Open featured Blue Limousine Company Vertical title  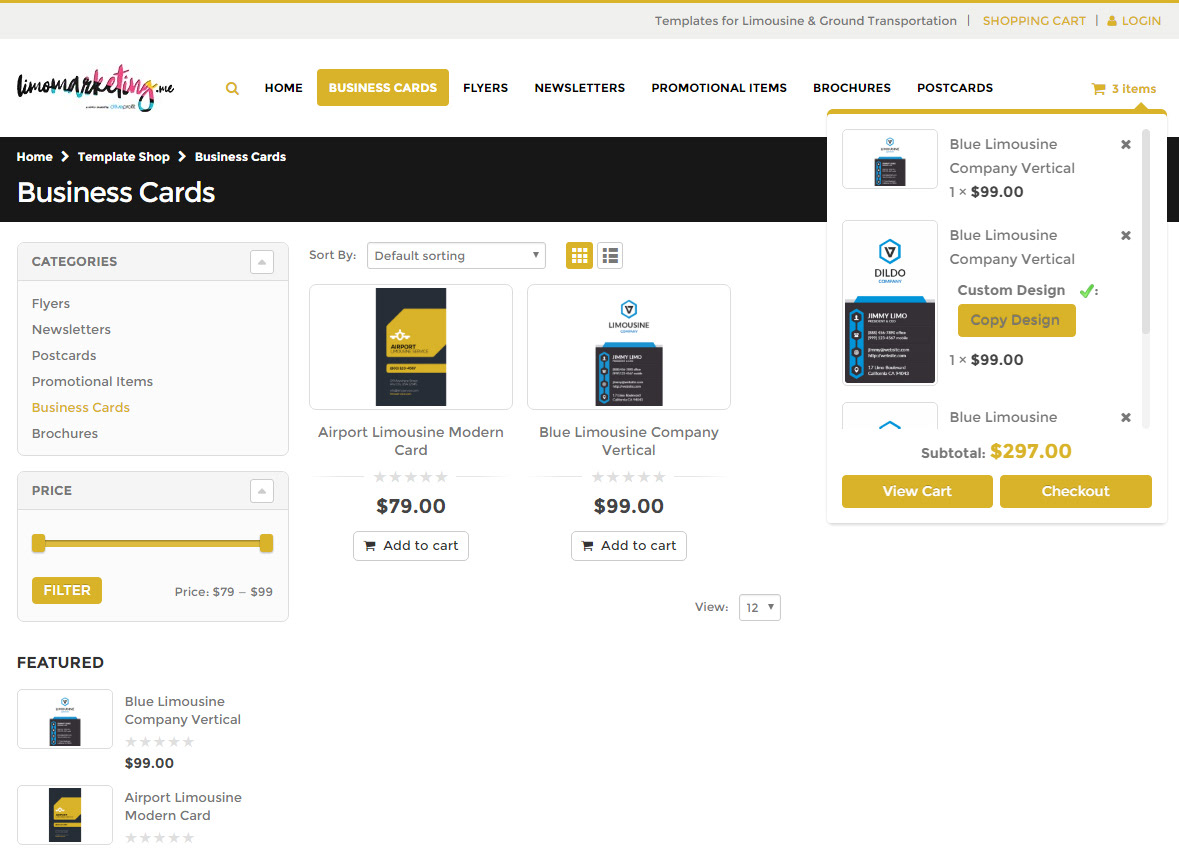[183, 711]
